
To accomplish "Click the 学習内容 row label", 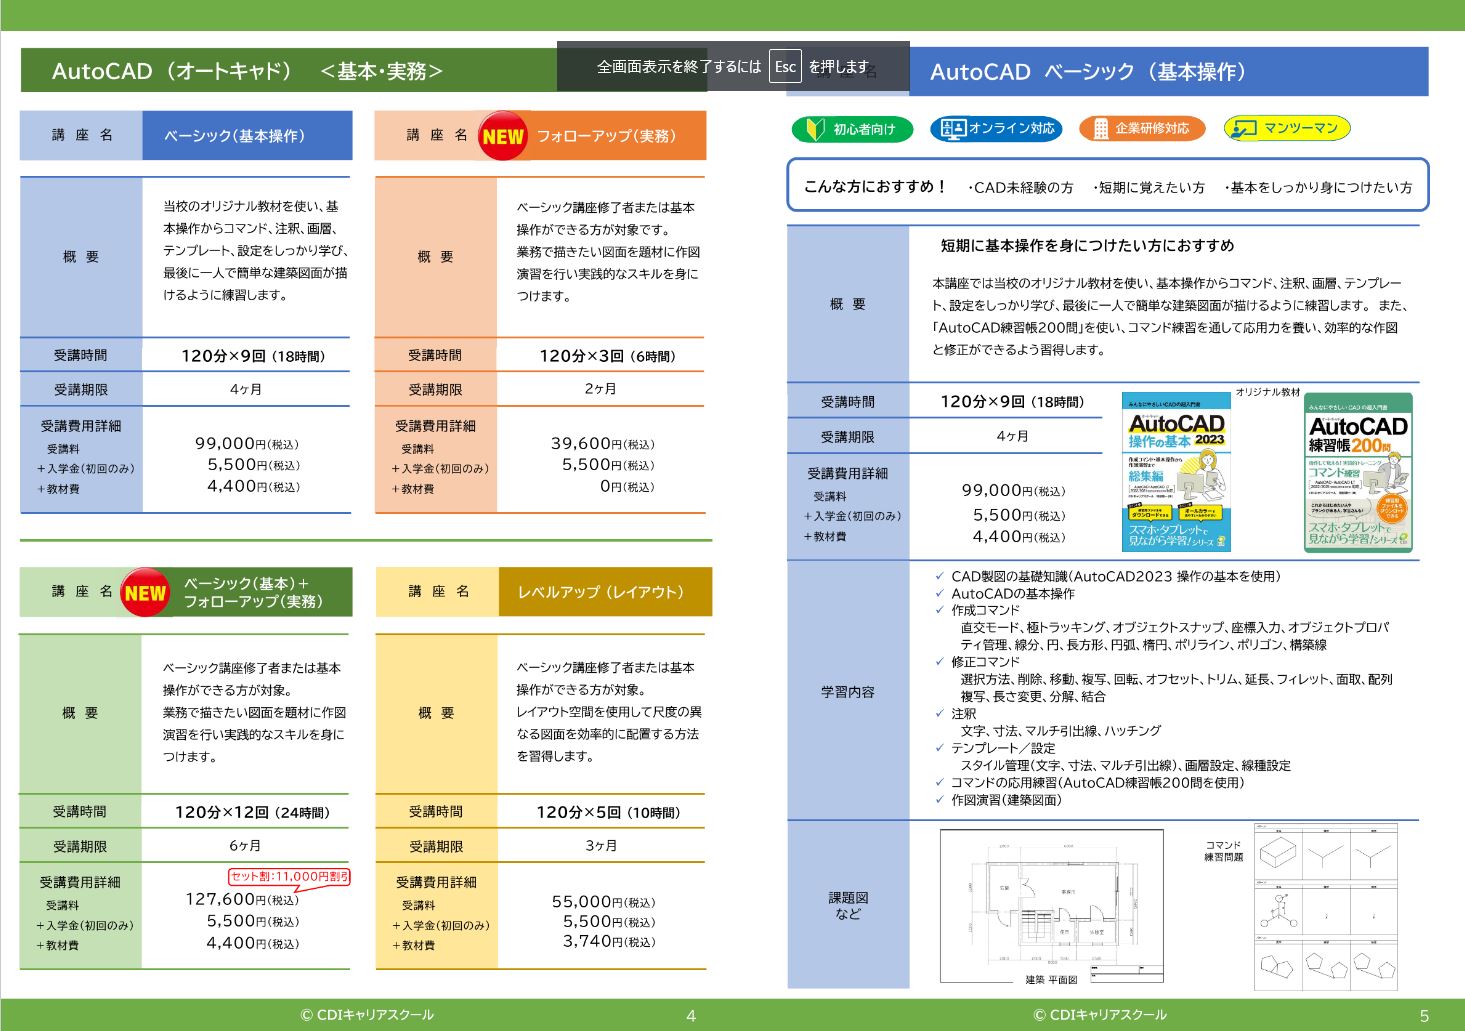I will 848,691.
